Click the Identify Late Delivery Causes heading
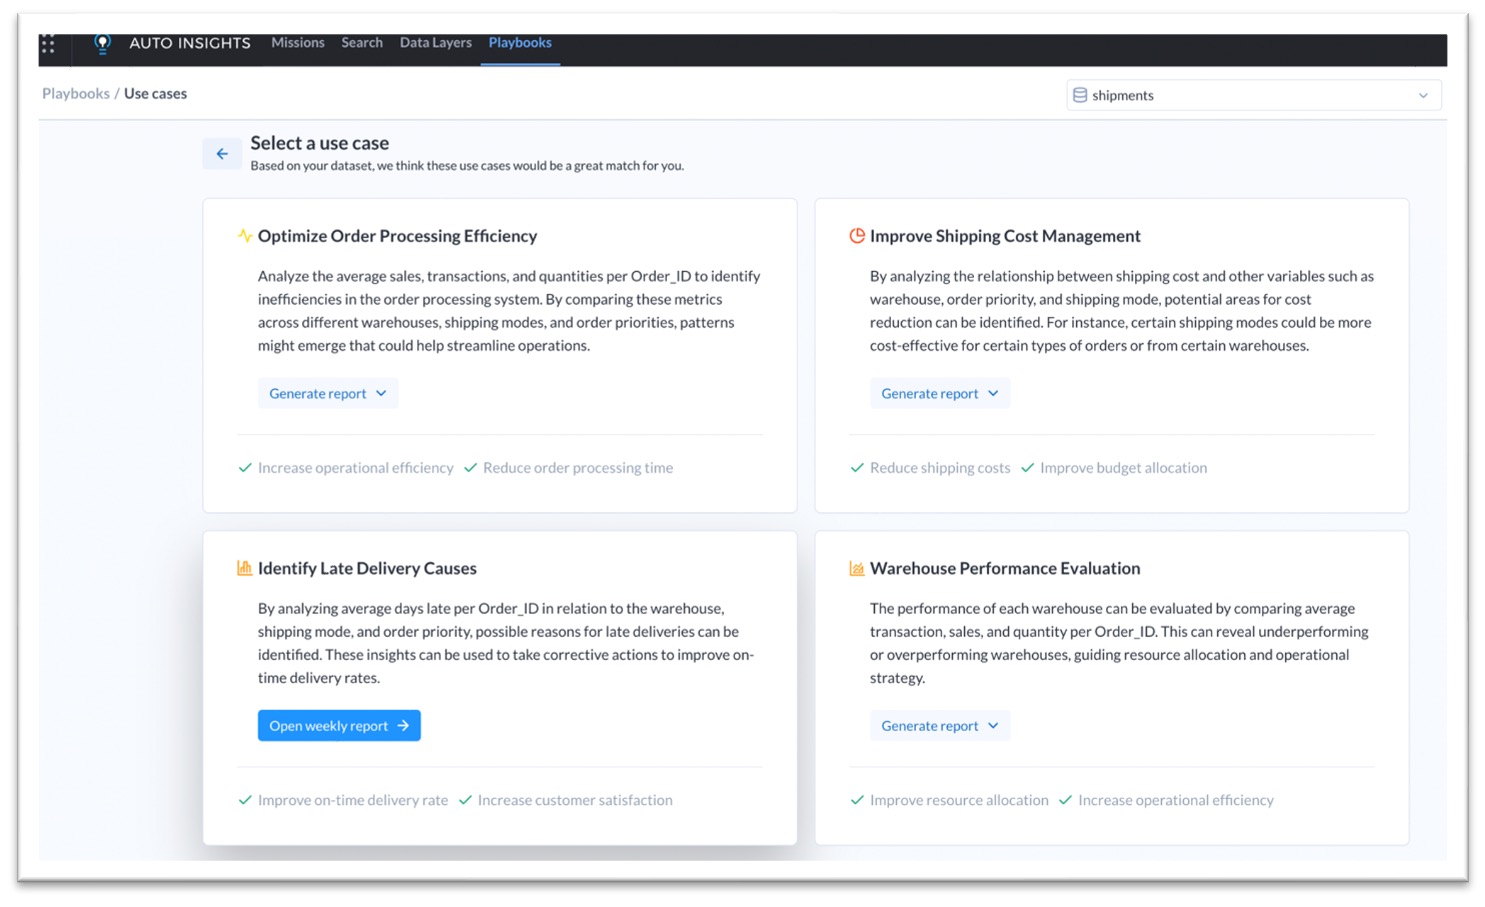 [367, 568]
